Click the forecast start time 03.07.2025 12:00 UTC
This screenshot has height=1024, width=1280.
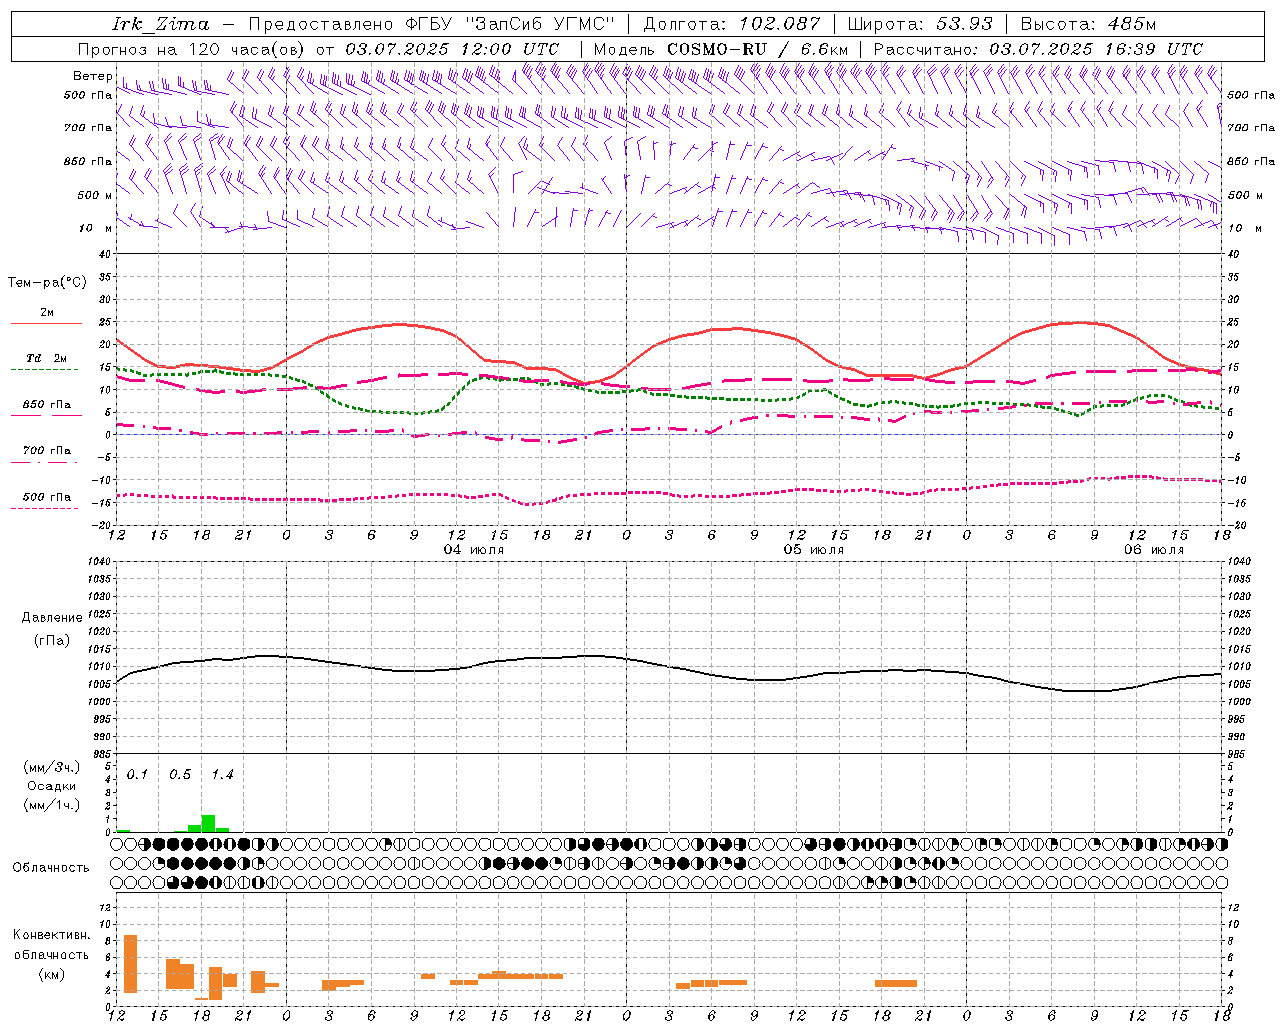click(452, 49)
